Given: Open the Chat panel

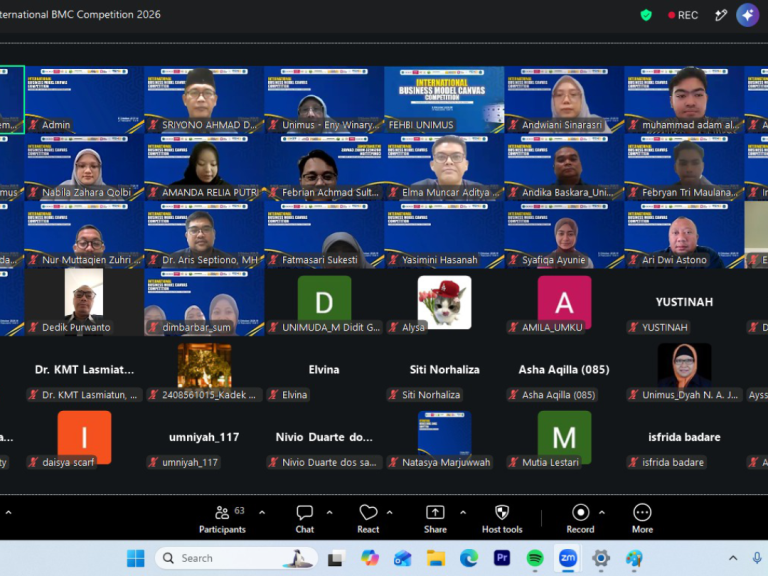Looking at the screenshot, I should coord(304,519).
